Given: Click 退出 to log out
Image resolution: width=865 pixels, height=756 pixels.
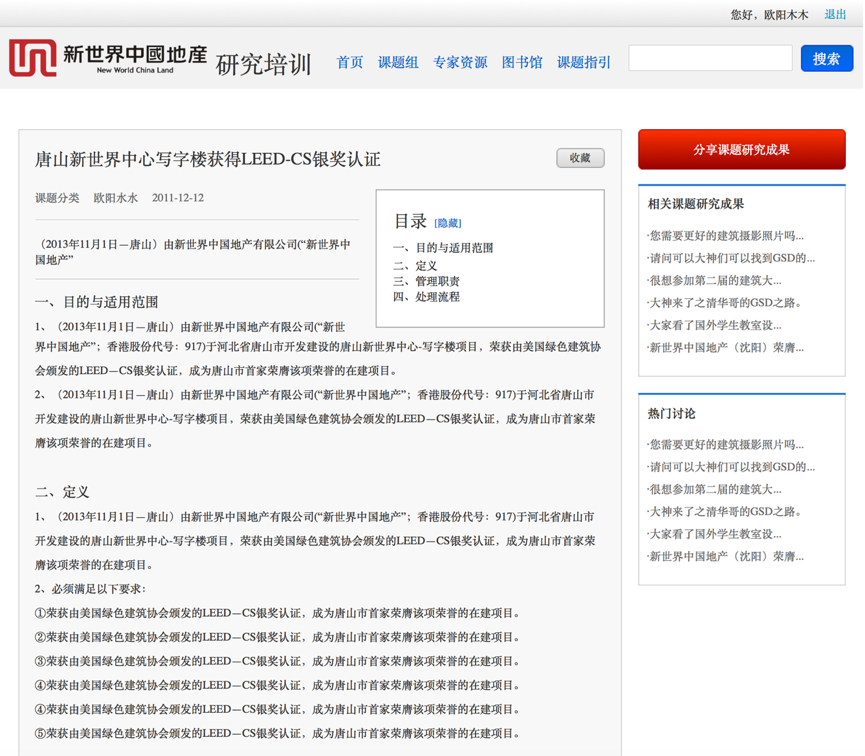Looking at the screenshot, I should pos(835,14).
